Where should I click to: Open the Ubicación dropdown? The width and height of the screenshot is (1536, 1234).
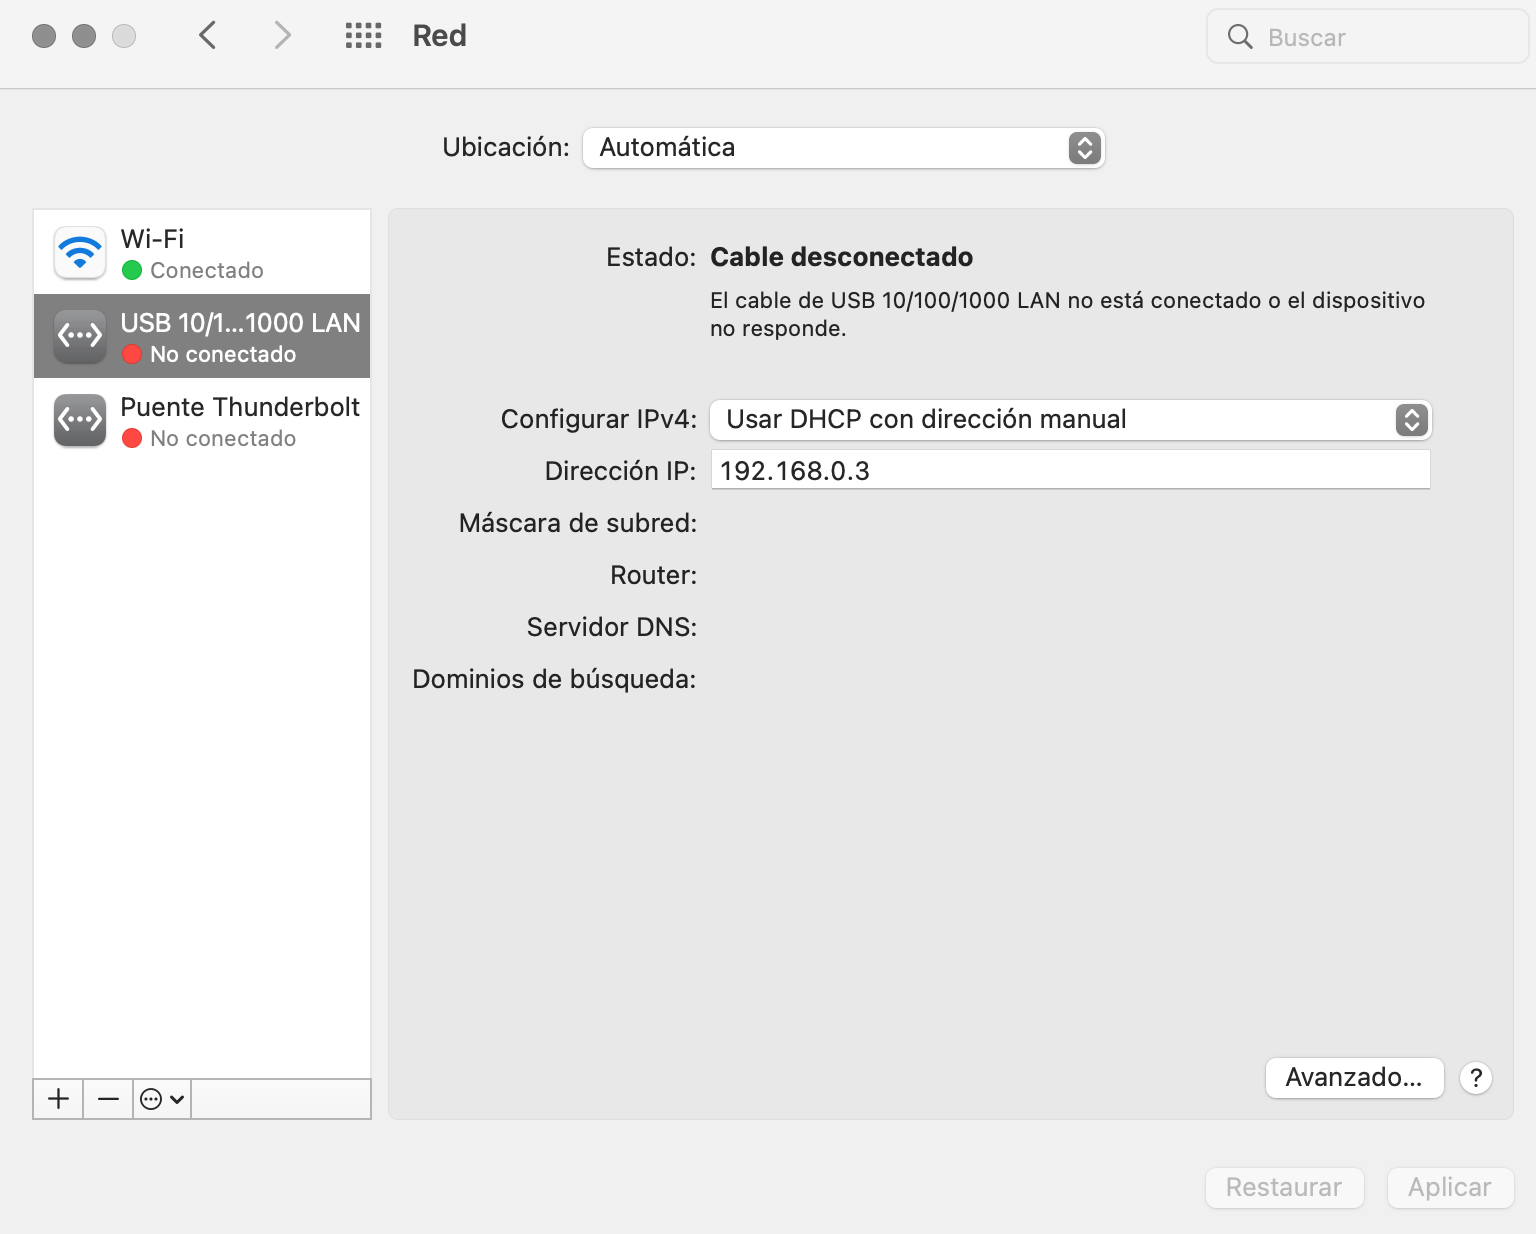tap(843, 148)
